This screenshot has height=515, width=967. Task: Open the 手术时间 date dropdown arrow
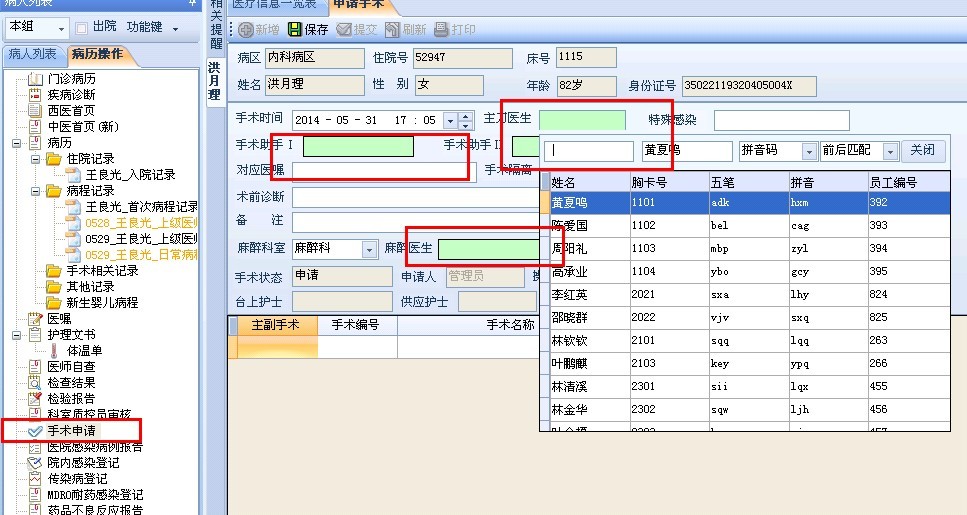tap(451, 120)
